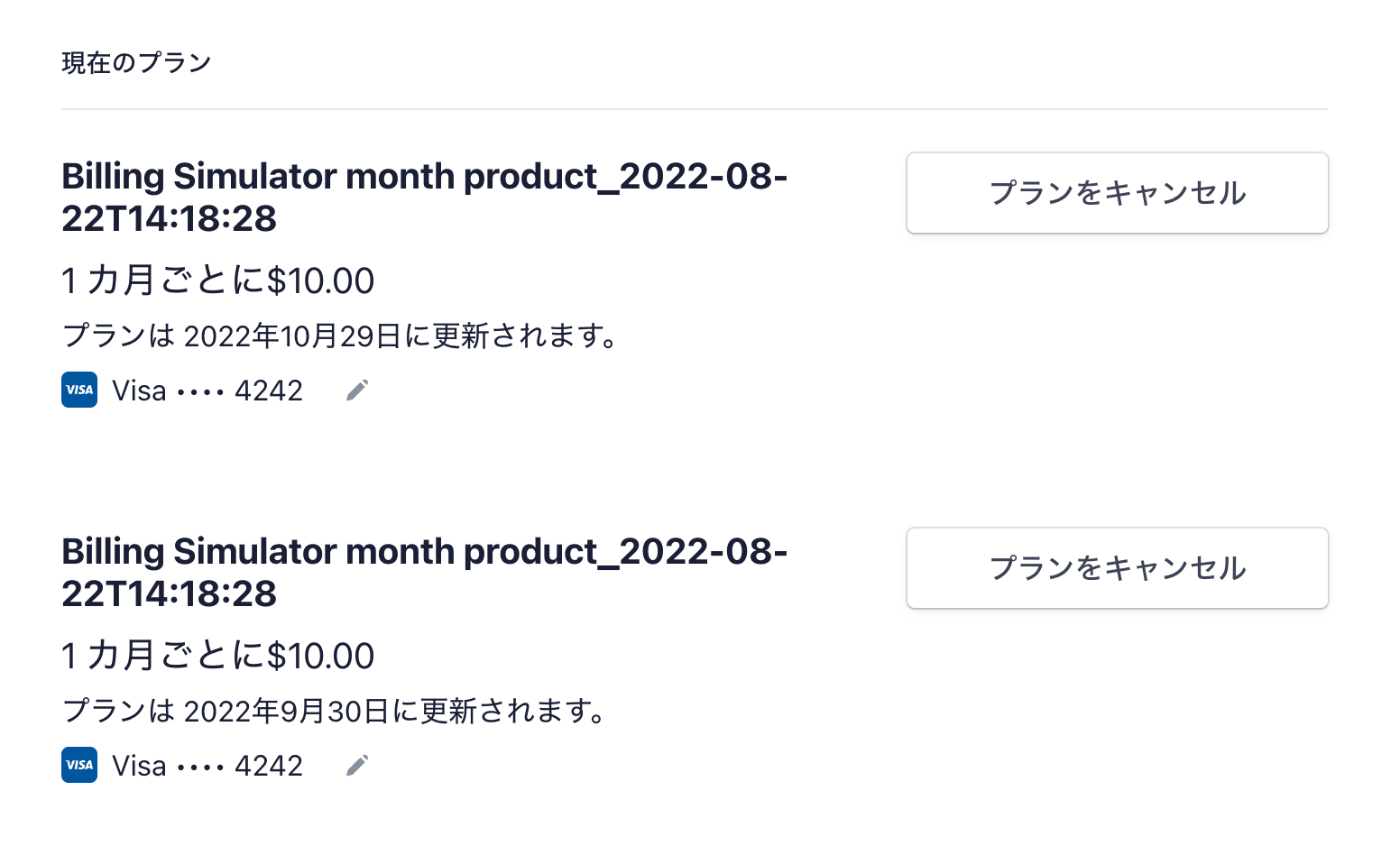Click the $10.00 amount on the September 30 plan

pos(321,657)
